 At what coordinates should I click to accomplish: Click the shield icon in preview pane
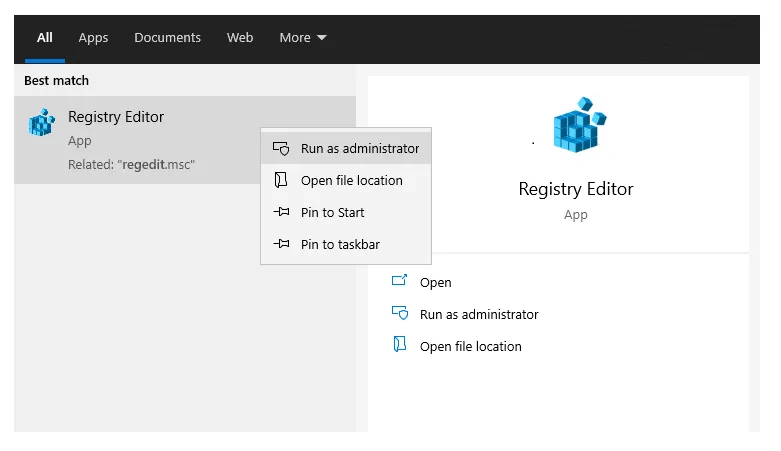(400, 313)
